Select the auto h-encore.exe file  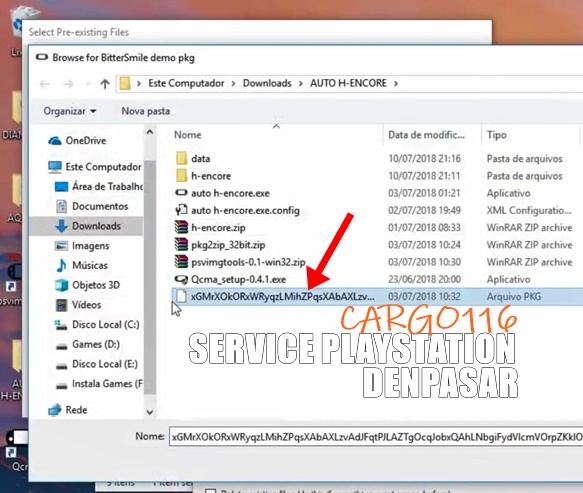click(230, 193)
